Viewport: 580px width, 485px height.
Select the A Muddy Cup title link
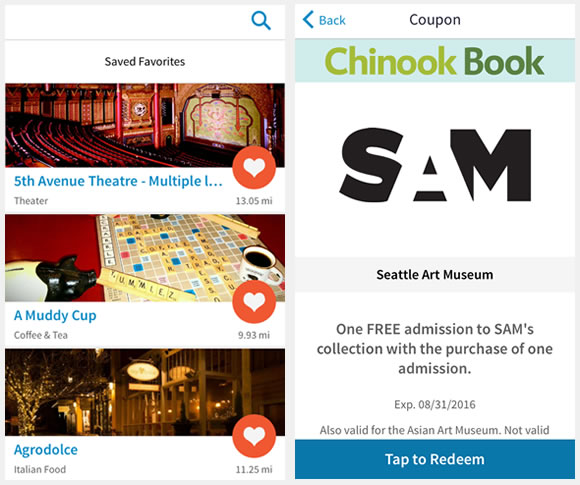[x=55, y=315]
